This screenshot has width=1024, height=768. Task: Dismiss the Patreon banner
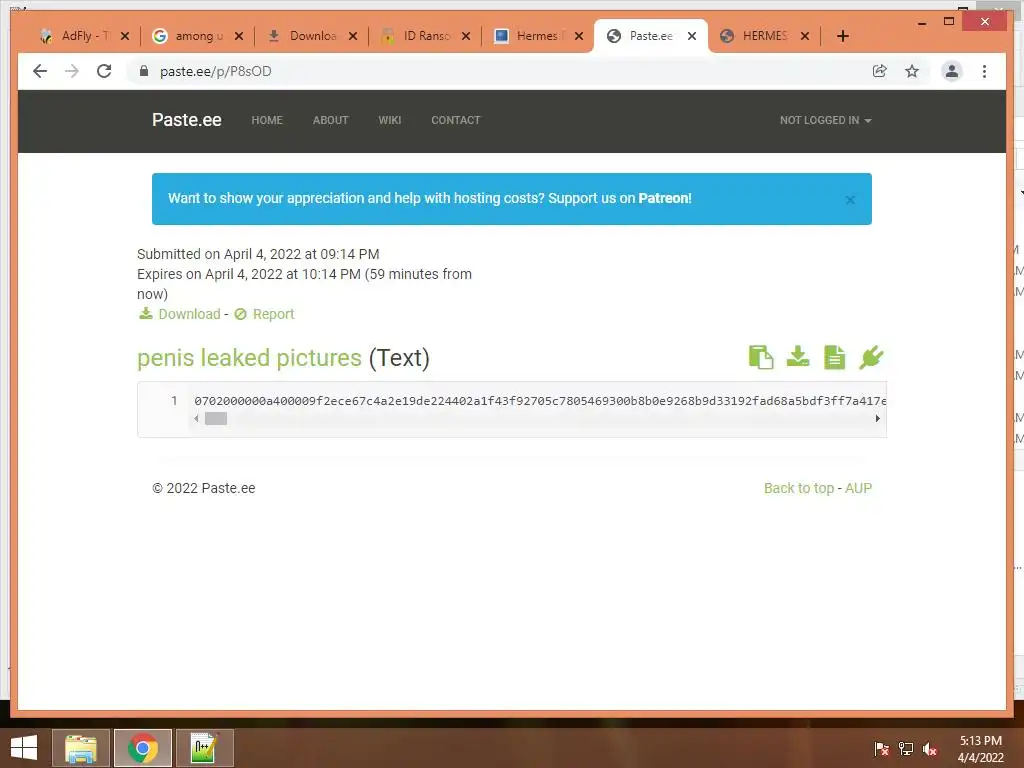pos(850,200)
